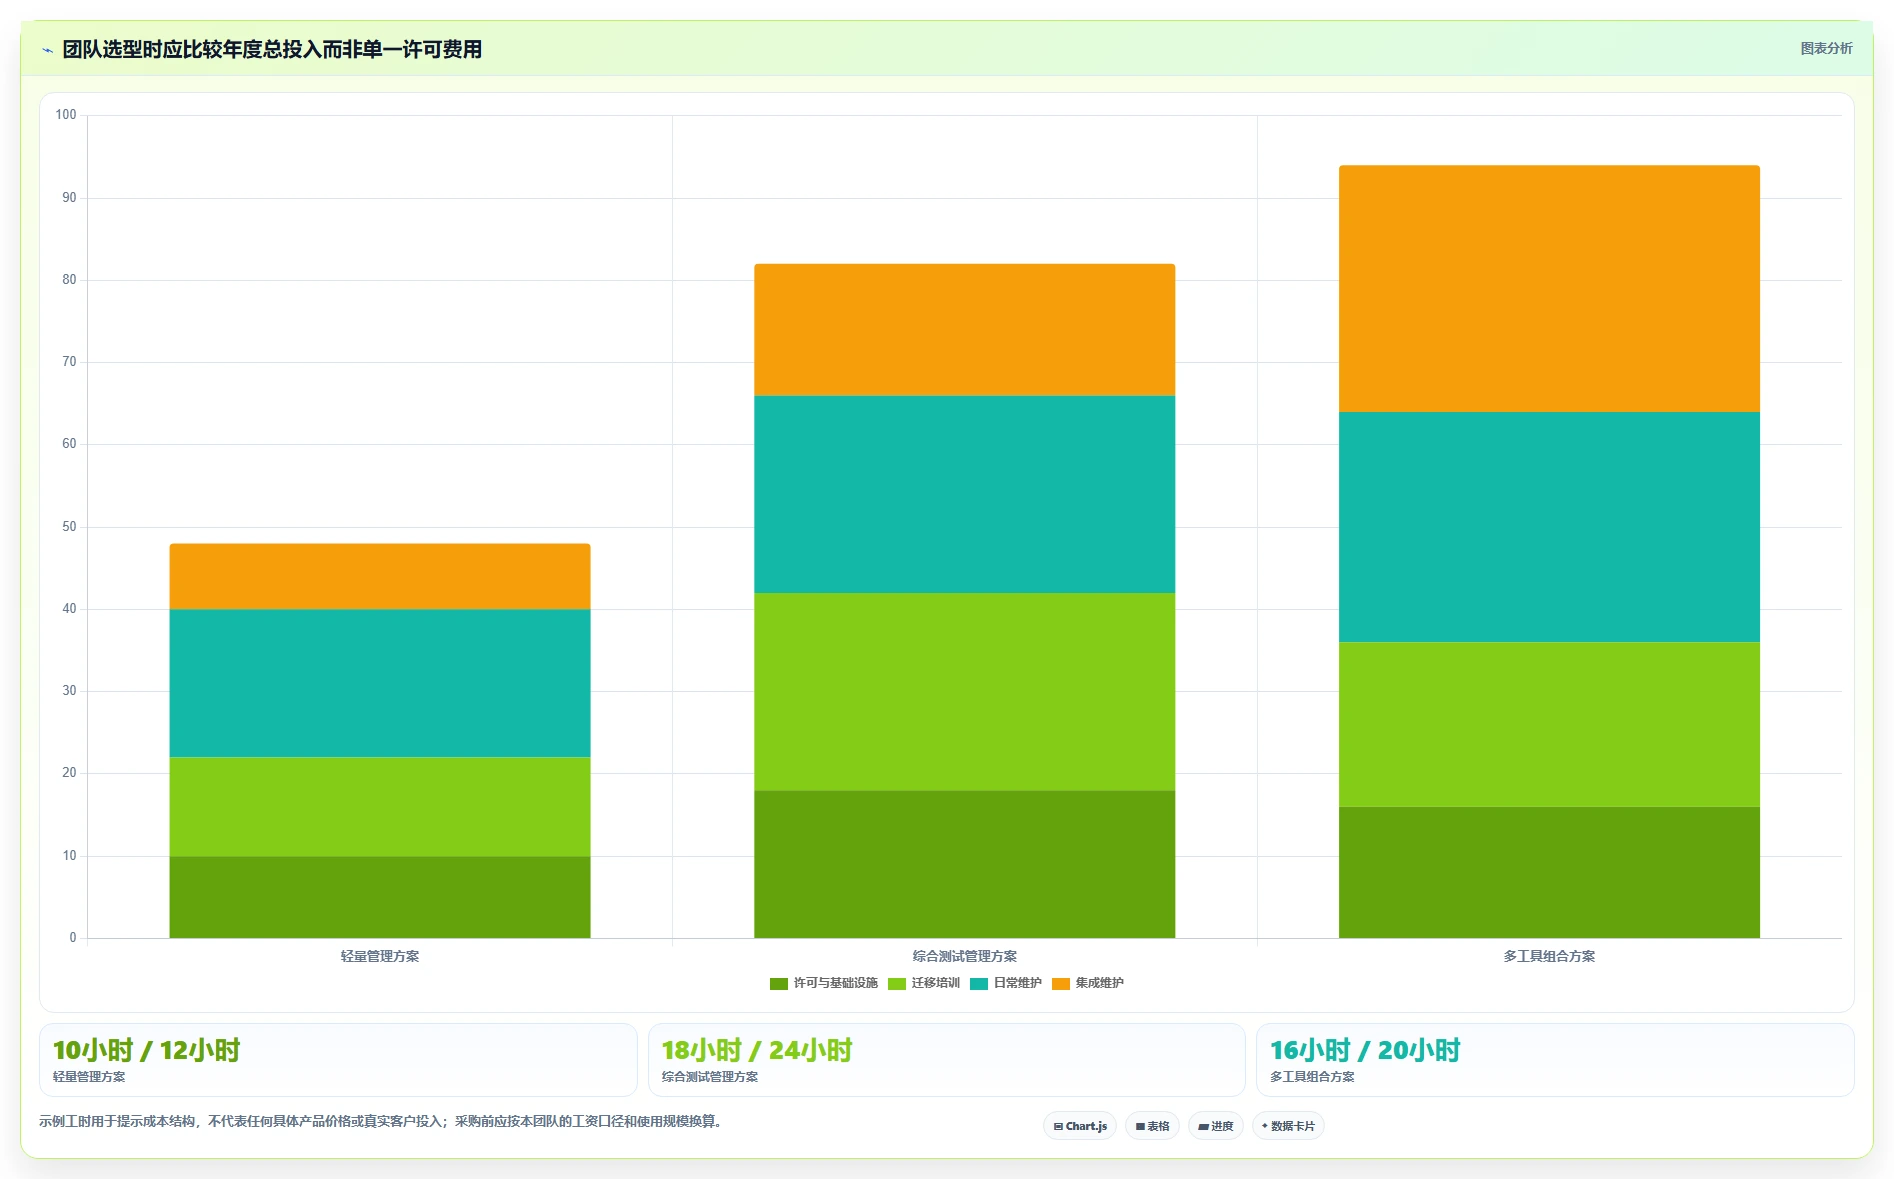Toggle the 许可与基础设施 legend swatch
The width and height of the screenshot is (1894, 1179).
pos(778,984)
